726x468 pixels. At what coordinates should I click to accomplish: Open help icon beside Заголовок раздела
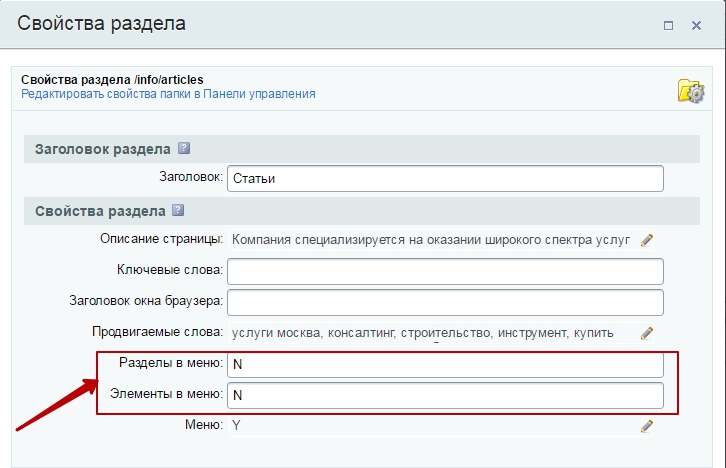[x=184, y=148]
